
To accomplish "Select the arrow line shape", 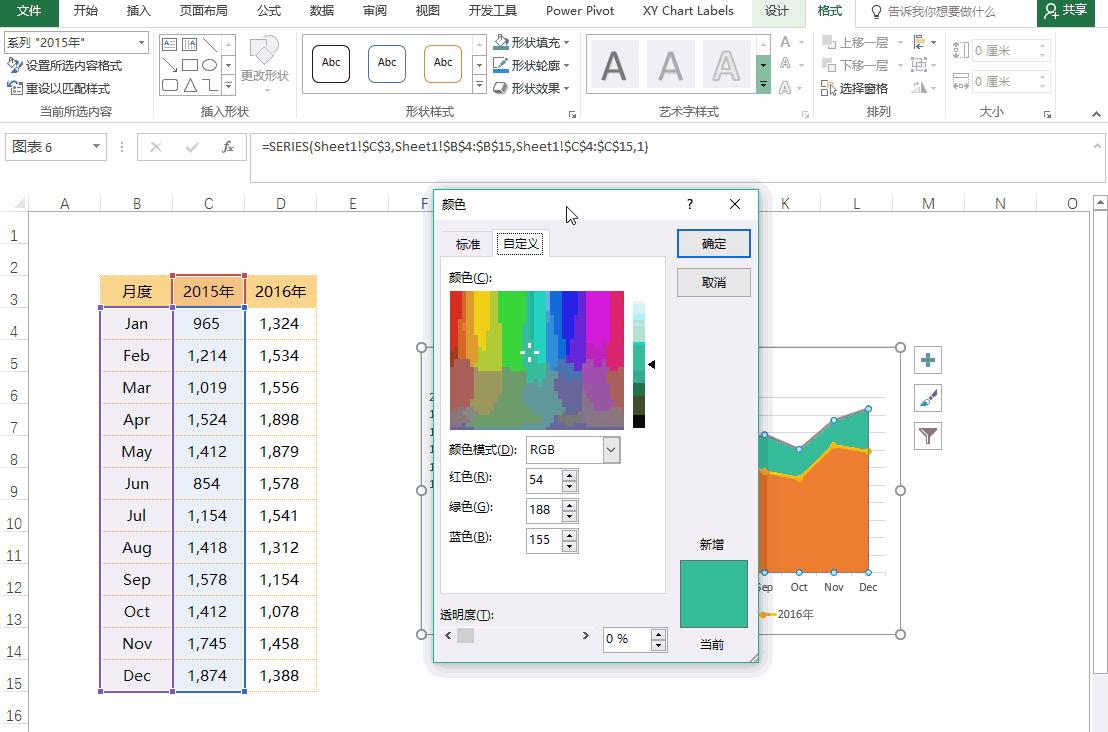I will click(170, 65).
